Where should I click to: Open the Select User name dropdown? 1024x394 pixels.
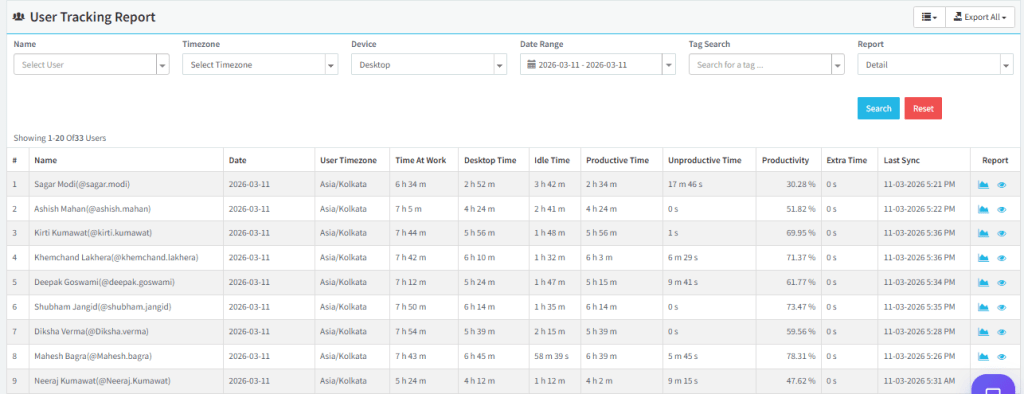click(x=91, y=65)
